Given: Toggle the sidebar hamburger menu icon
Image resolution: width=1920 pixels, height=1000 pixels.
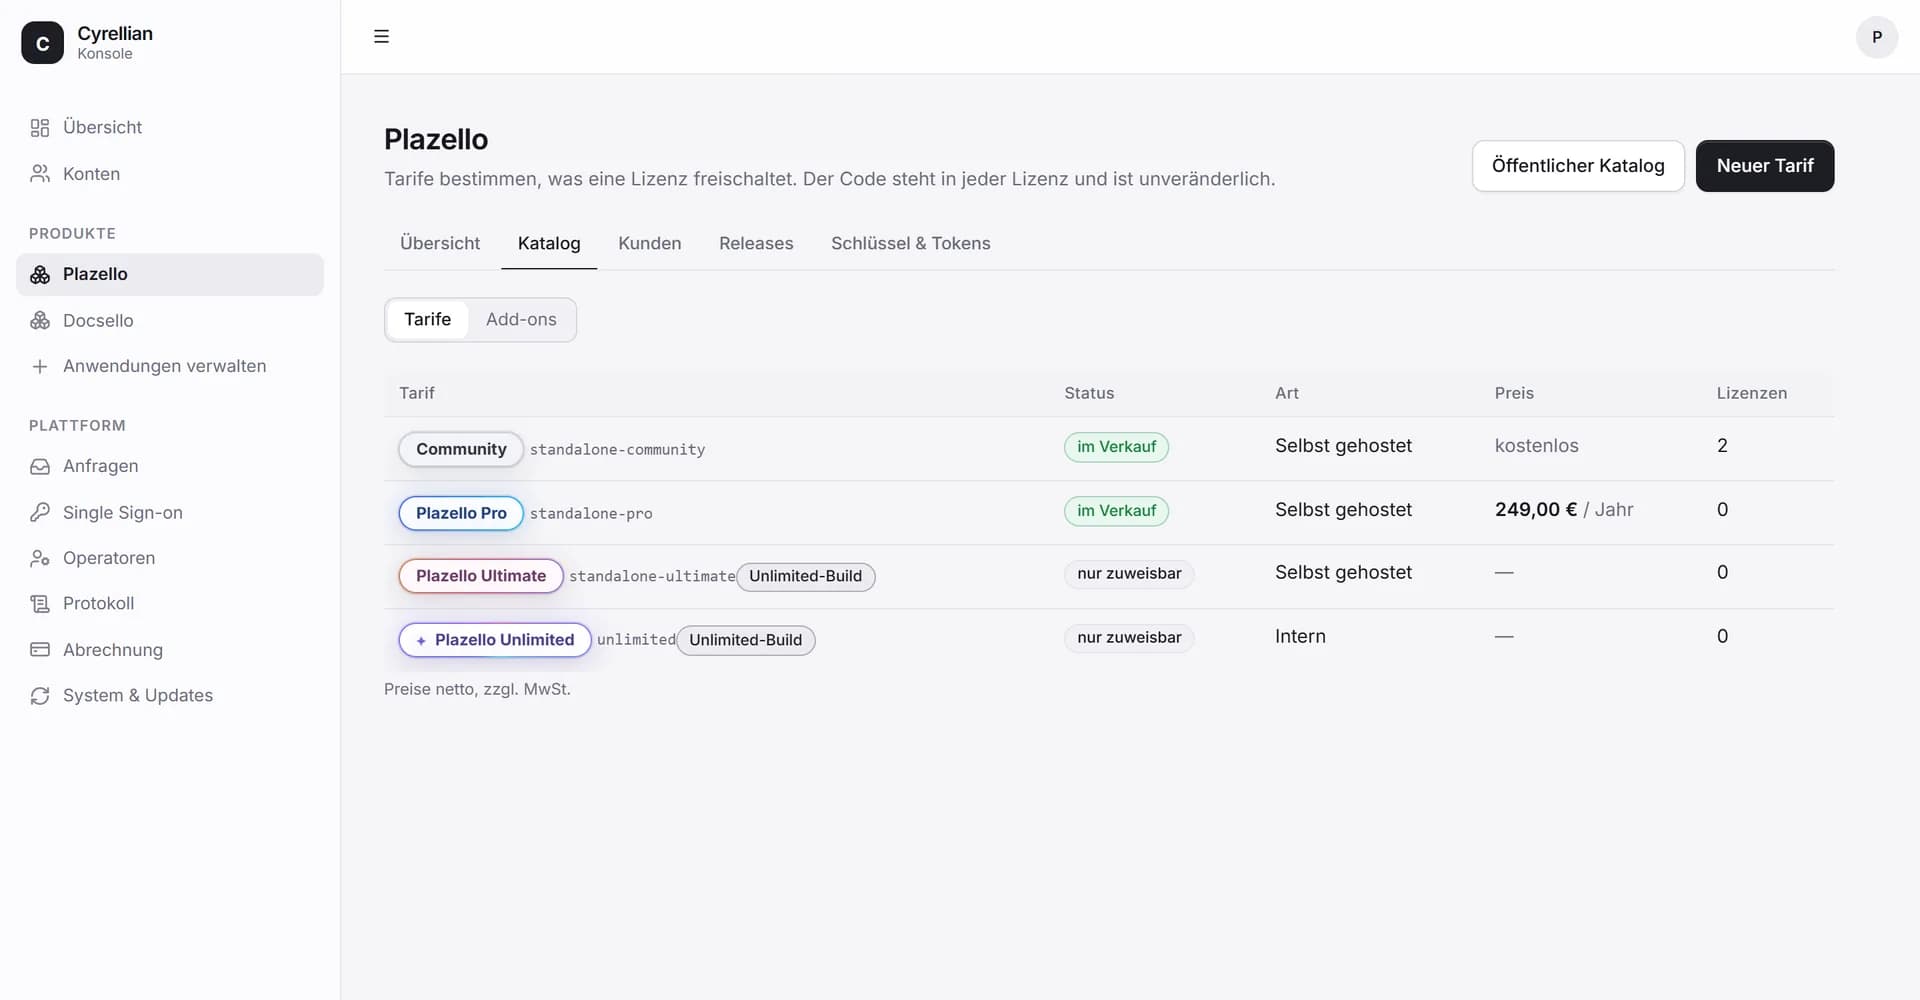Looking at the screenshot, I should [x=381, y=36].
